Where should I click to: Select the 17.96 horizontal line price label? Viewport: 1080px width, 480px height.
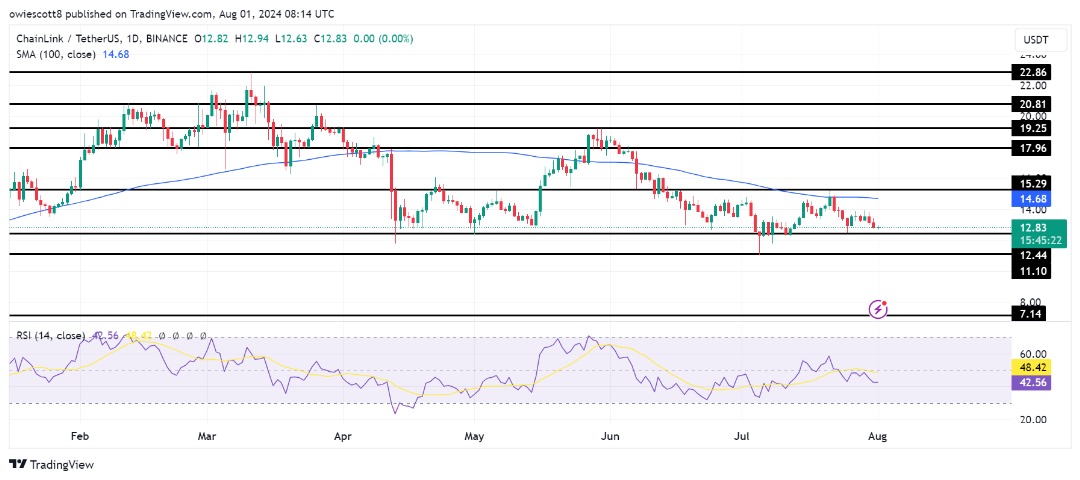tap(1030, 148)
